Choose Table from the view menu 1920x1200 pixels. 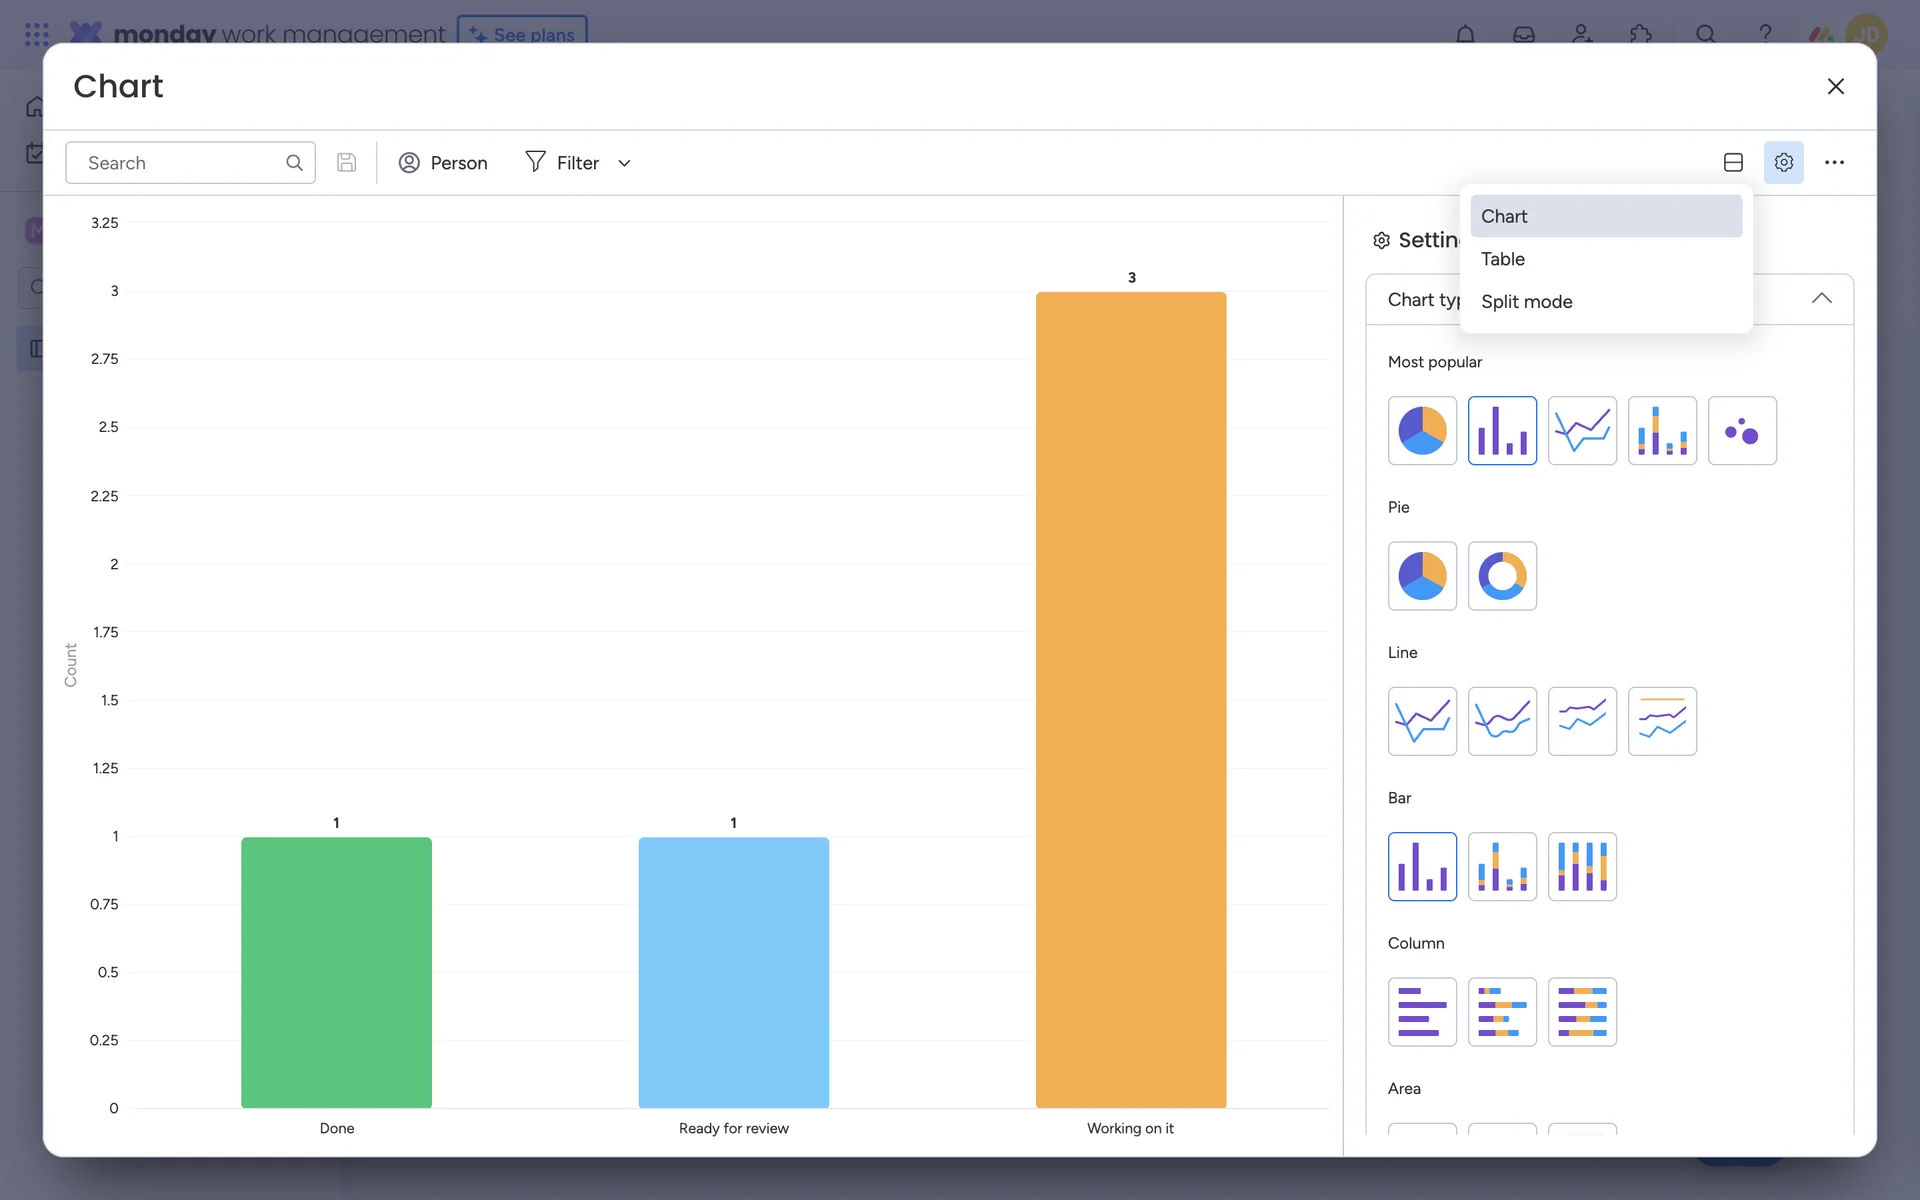click(1502, 259)
